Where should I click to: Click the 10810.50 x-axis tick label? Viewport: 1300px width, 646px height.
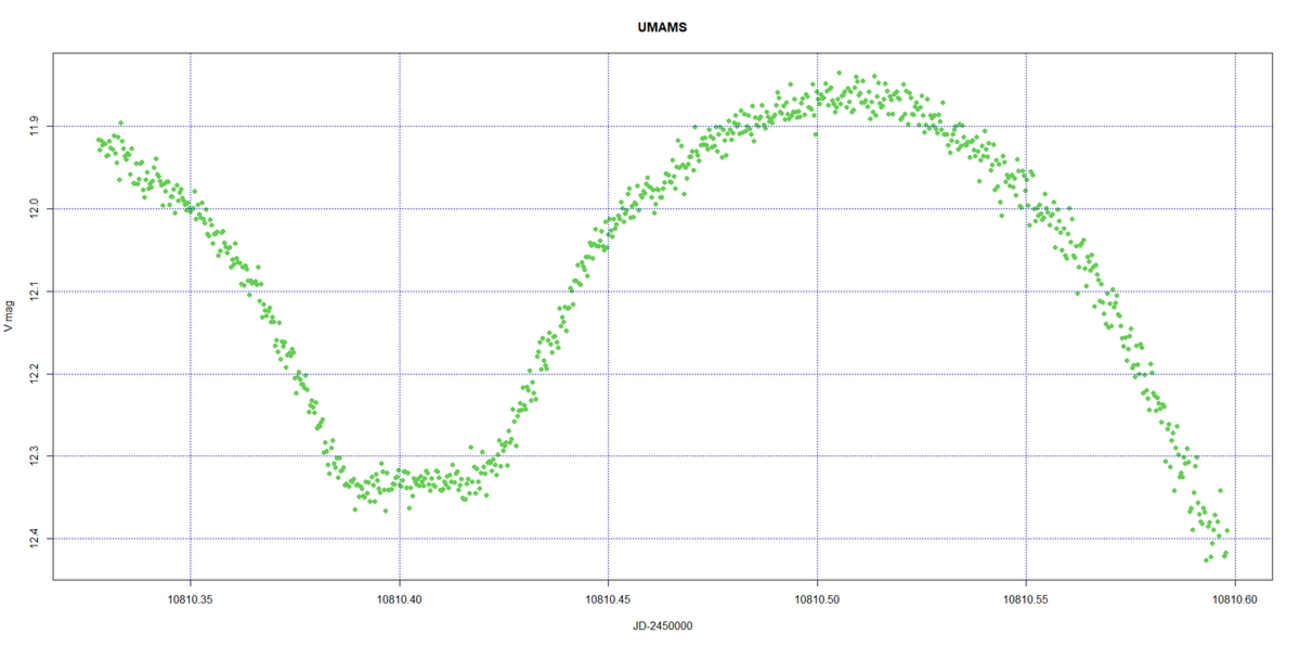[x=817, y=600]
